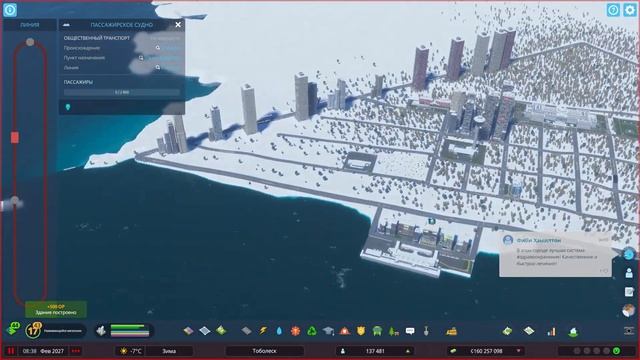Open the Statistics bar chart panel
Viewport: 640px width, 360px height.
pyautogui.click(x=551, y=331)
